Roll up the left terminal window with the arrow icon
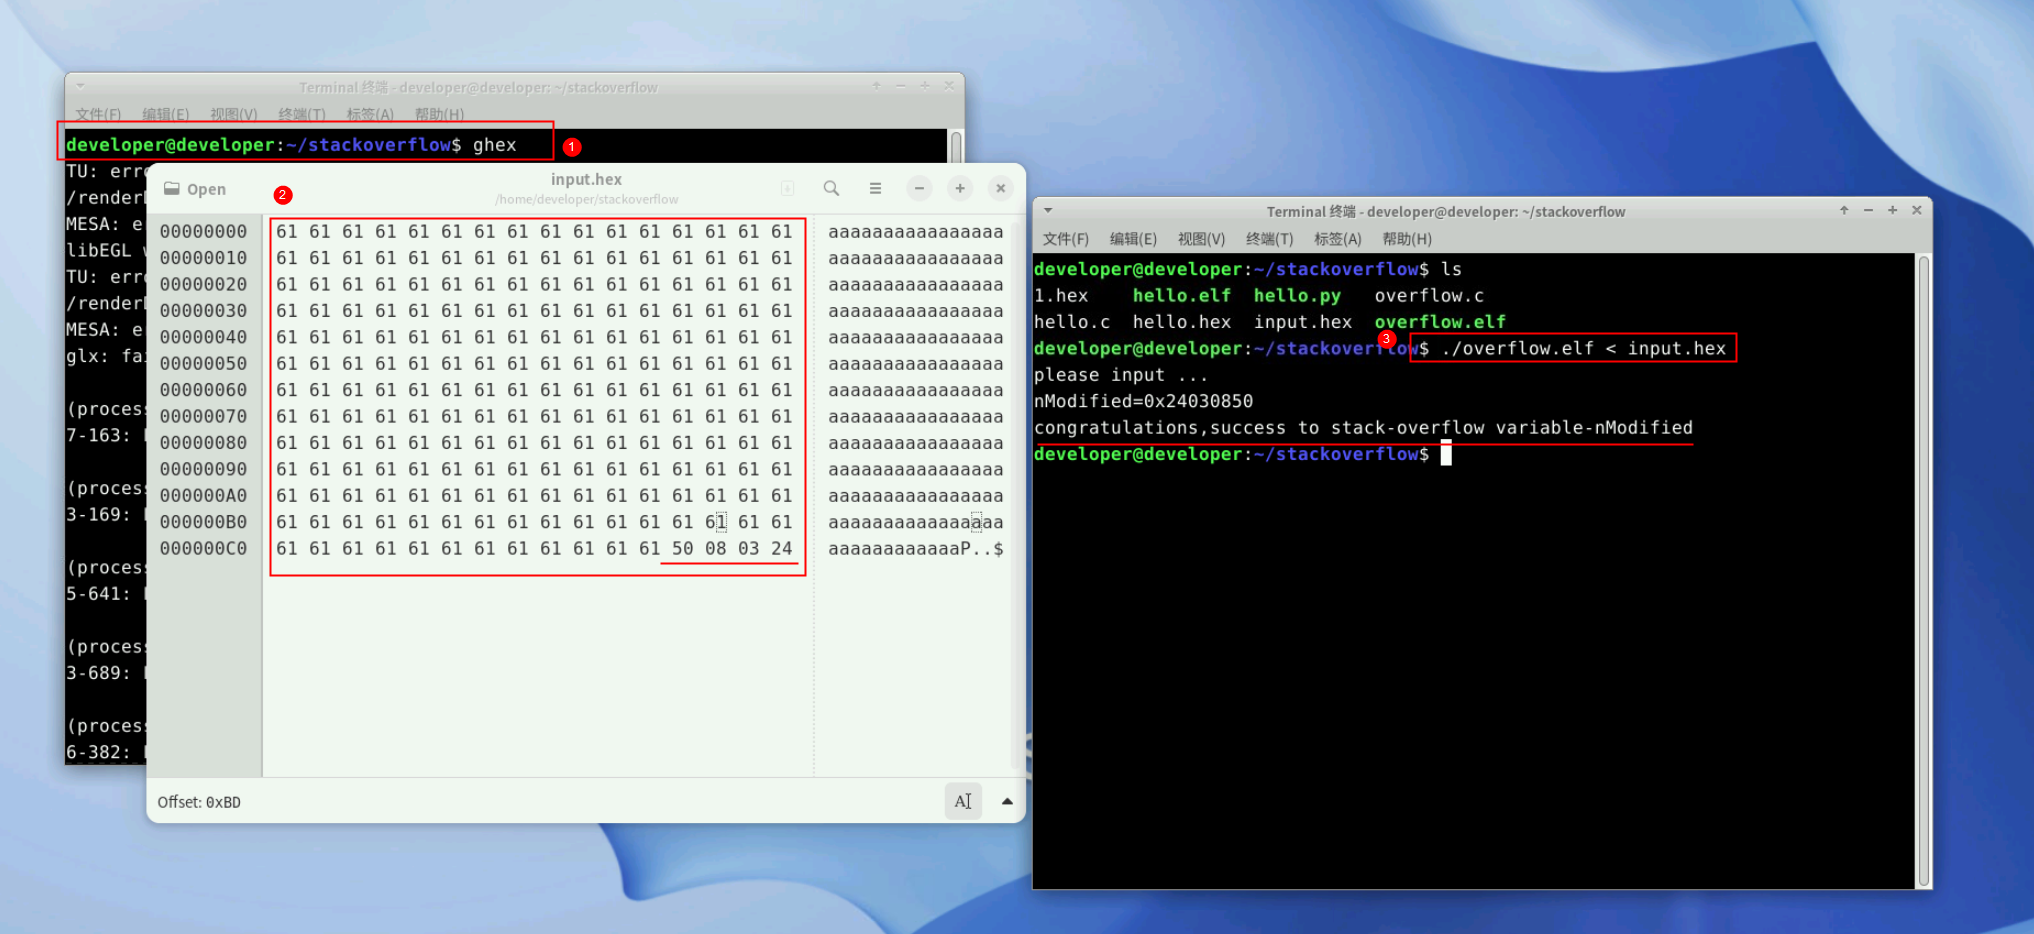This screenshot has height=934, width=2034. [x=876, y=86]
